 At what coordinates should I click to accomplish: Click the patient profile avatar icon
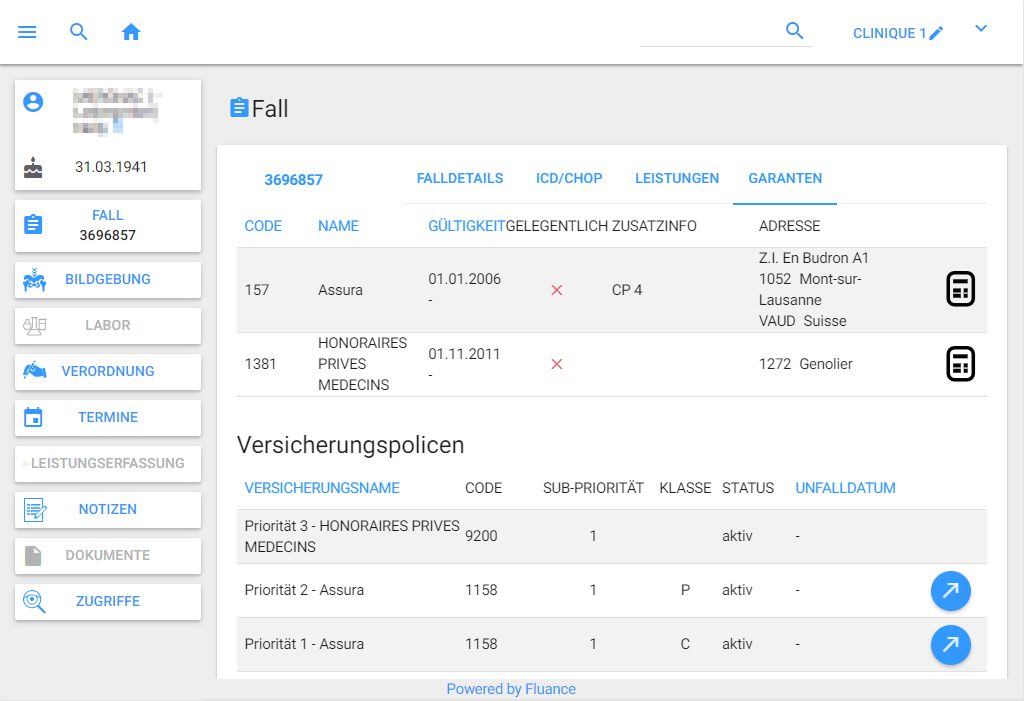click(34, 102)
